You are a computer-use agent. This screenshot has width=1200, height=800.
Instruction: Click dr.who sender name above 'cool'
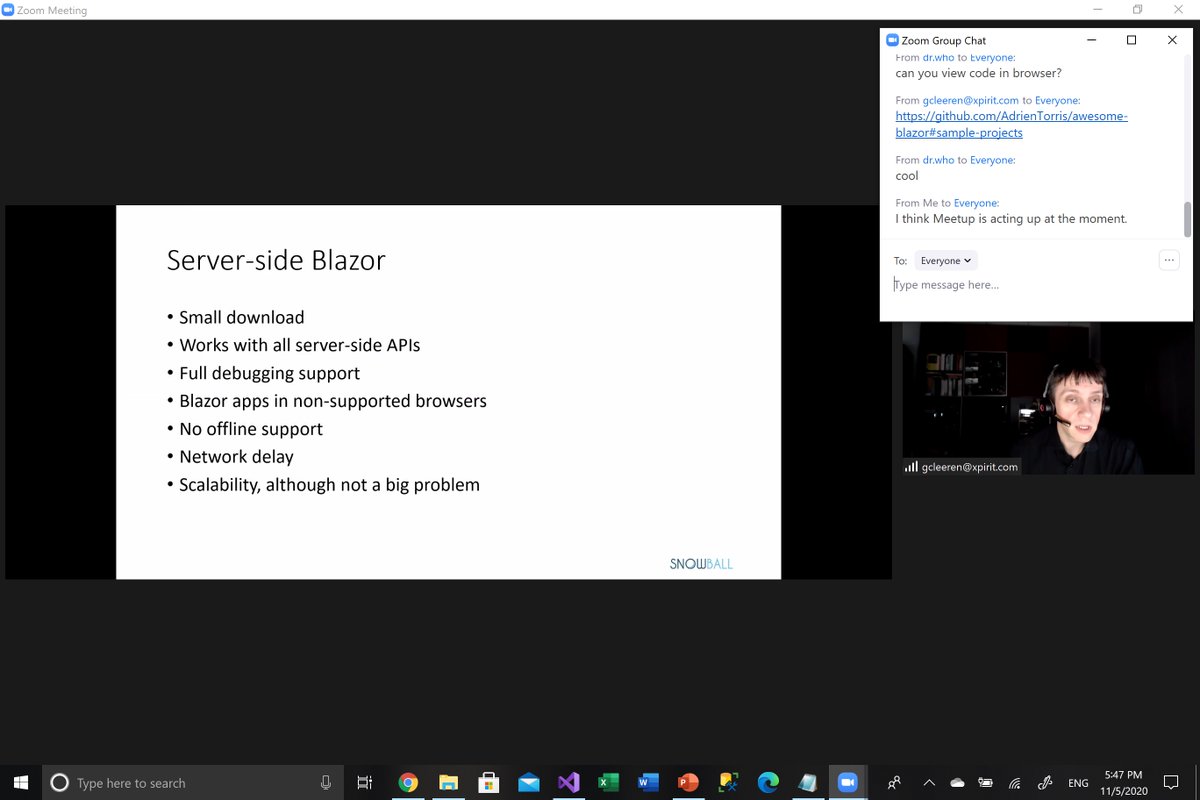(x=938, y=160)
